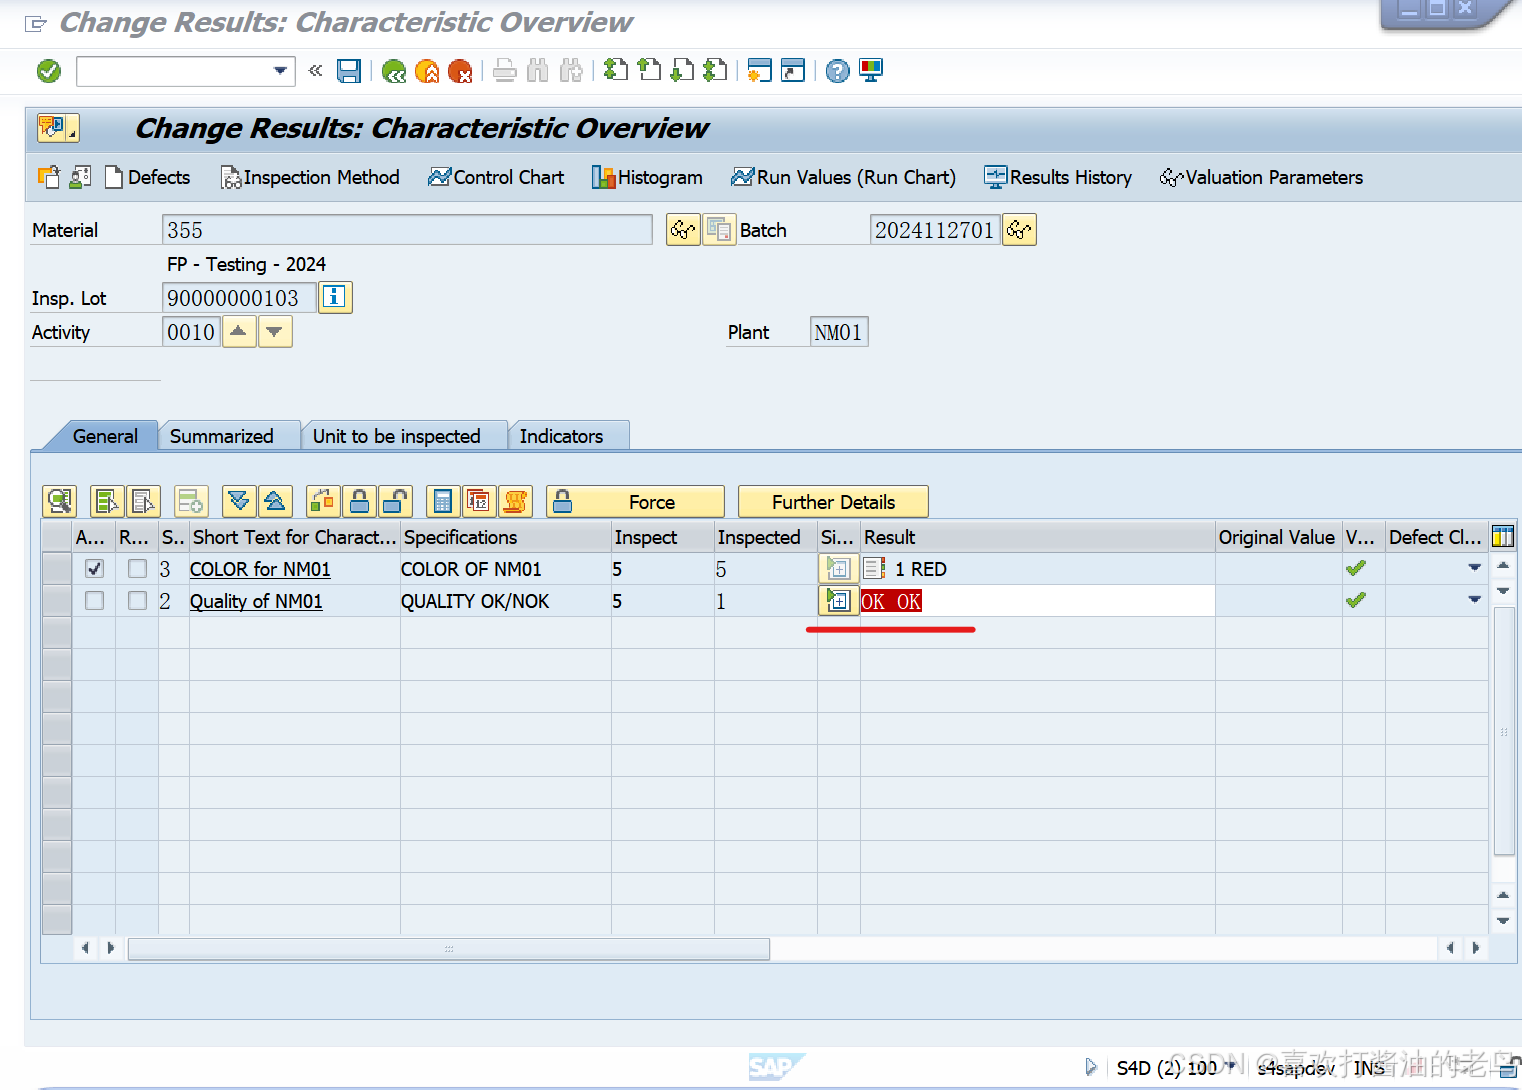The width and height of the screenshot is (1522, 1090).
Task: Click the display icon next to Material field
Action: point(683,230)
